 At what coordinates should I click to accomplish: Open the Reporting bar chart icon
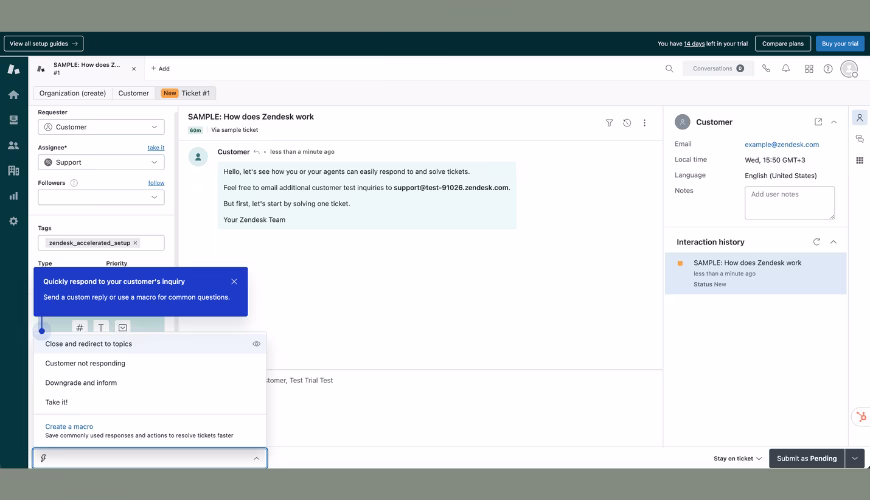pyautogui.click(x=13, y=196)
